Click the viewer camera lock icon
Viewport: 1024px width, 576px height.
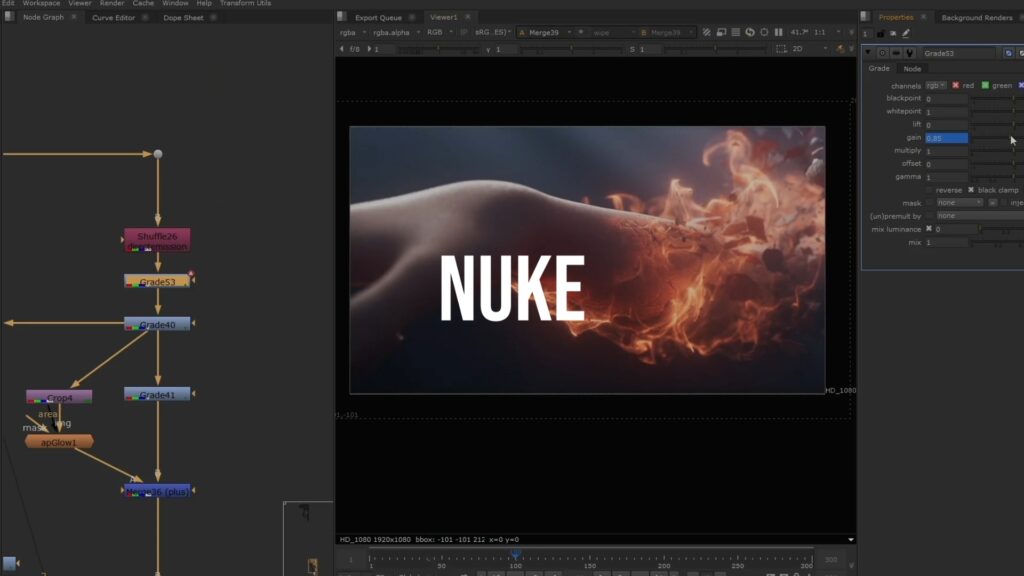840,49
